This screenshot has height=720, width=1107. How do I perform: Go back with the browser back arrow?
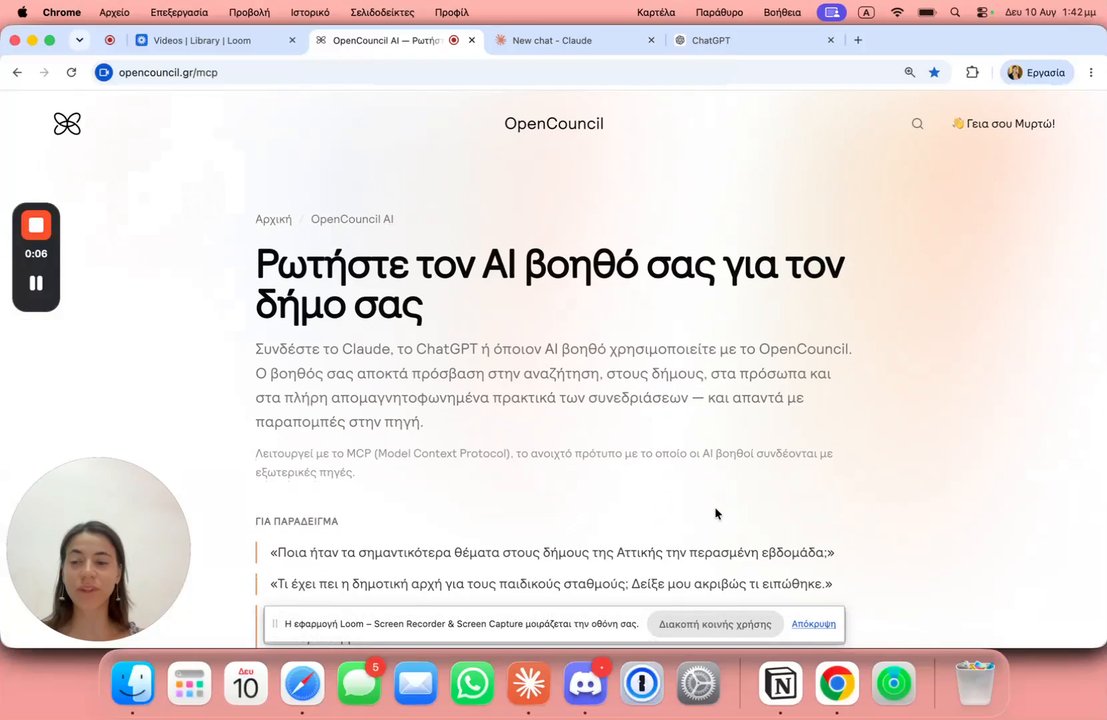[18, 72]
